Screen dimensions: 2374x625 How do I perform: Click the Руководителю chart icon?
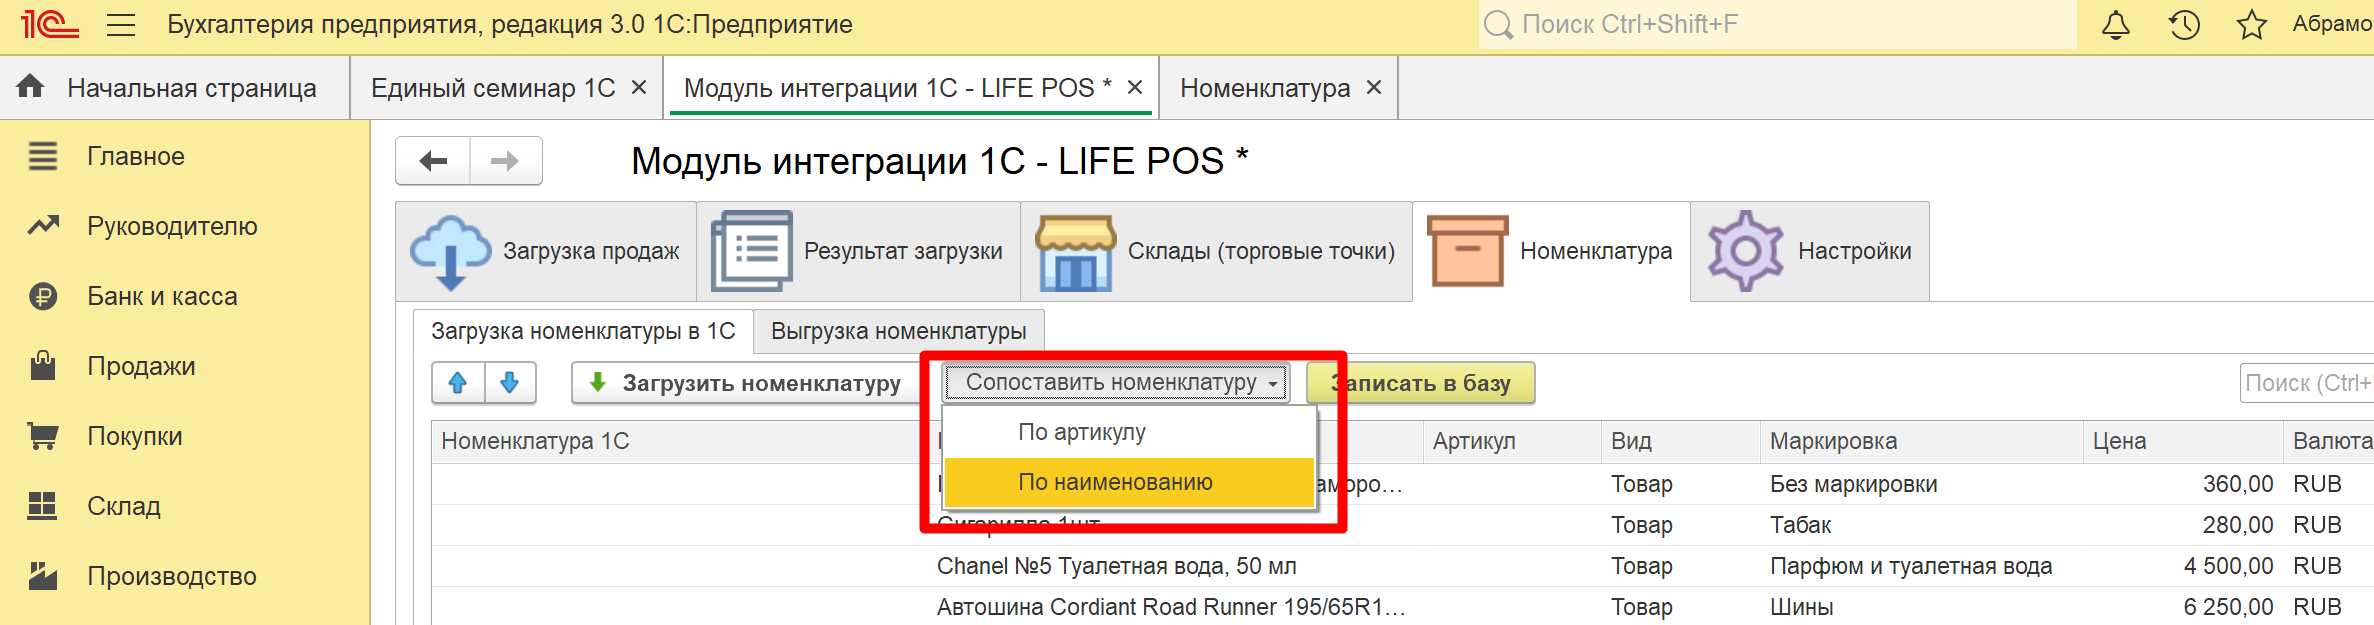coord(43,226)
